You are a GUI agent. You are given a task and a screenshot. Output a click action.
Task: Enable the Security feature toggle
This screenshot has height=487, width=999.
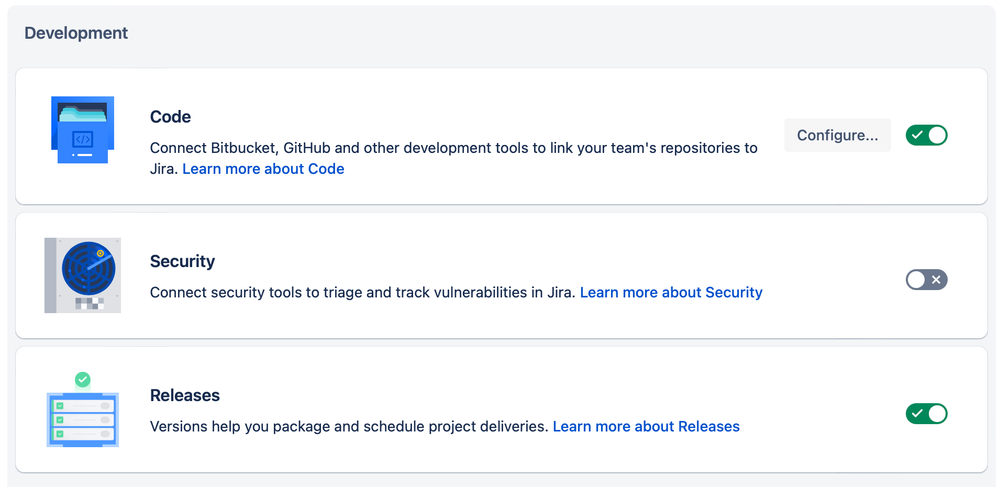tap(926, 280)
